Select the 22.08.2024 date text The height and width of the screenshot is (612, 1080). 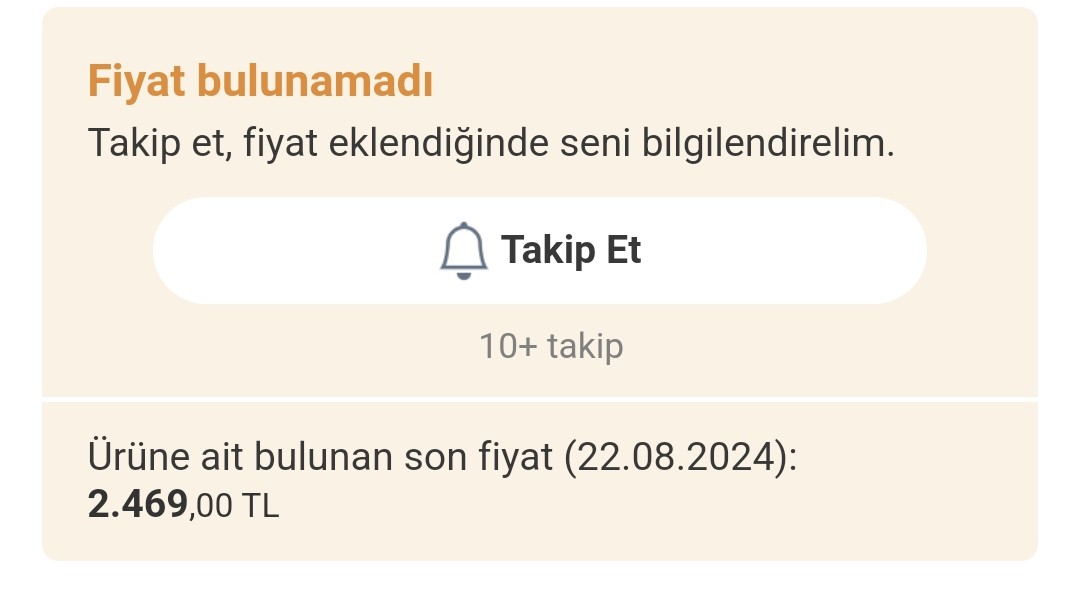click(676, 458)
